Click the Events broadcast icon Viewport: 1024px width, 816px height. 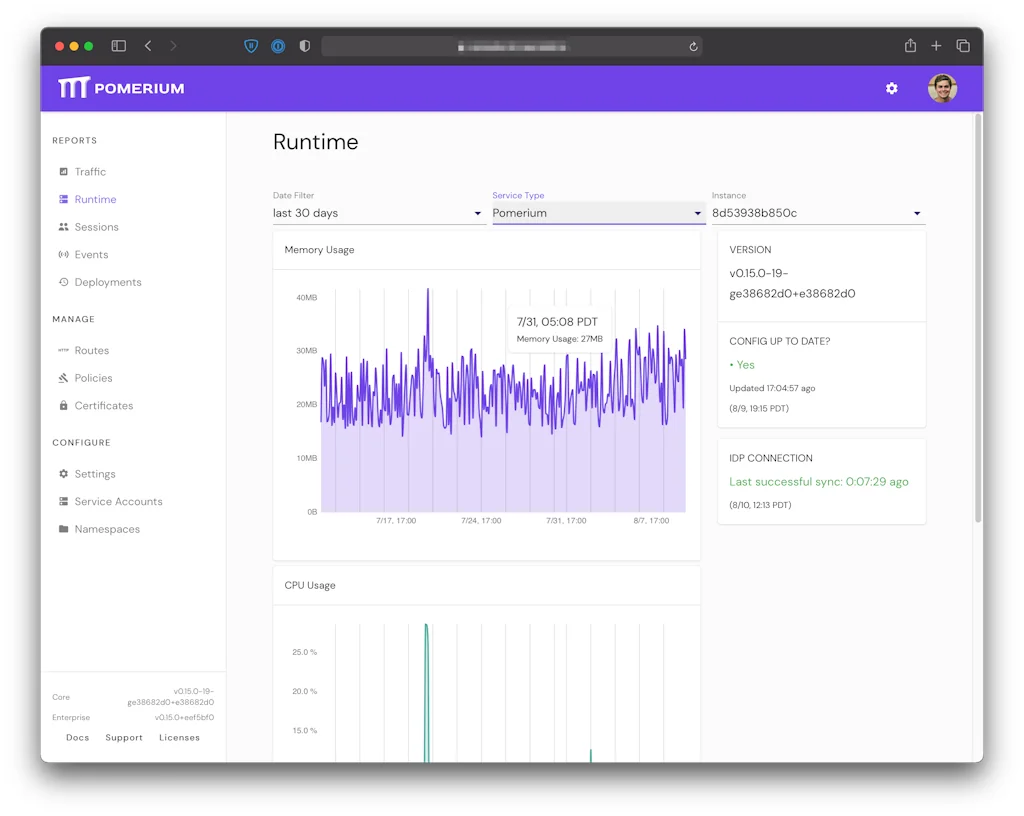pos(64,255)
